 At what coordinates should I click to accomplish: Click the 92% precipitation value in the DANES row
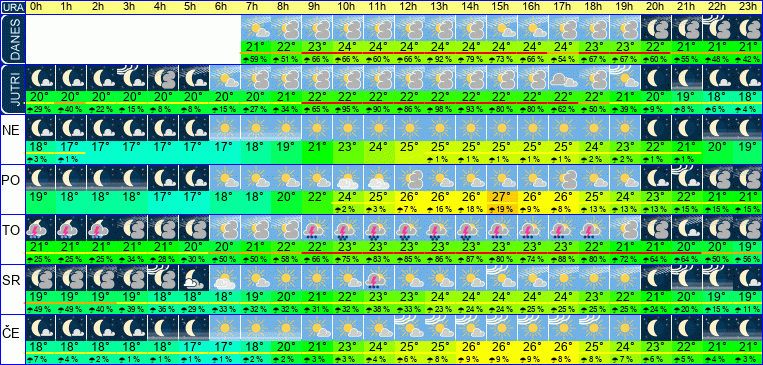tap(439, 59)
